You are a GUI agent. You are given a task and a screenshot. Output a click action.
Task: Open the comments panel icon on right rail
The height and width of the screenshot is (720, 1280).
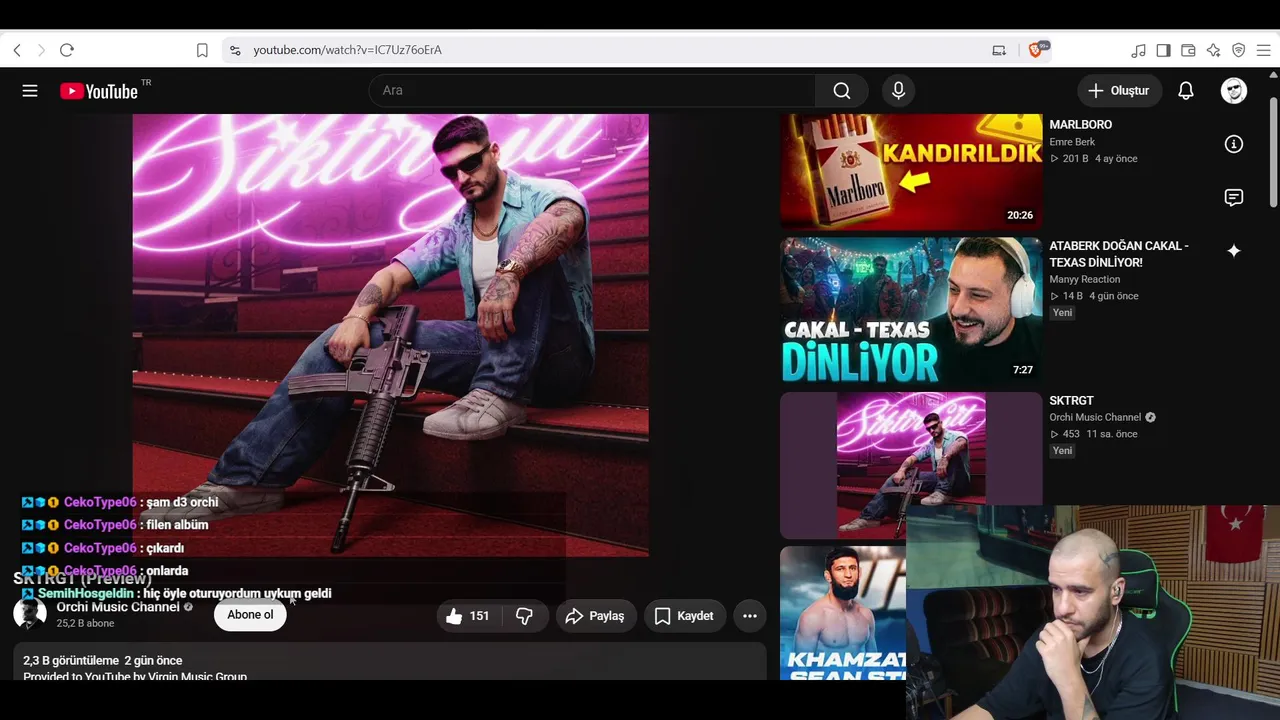click(x=1234, y=197)
